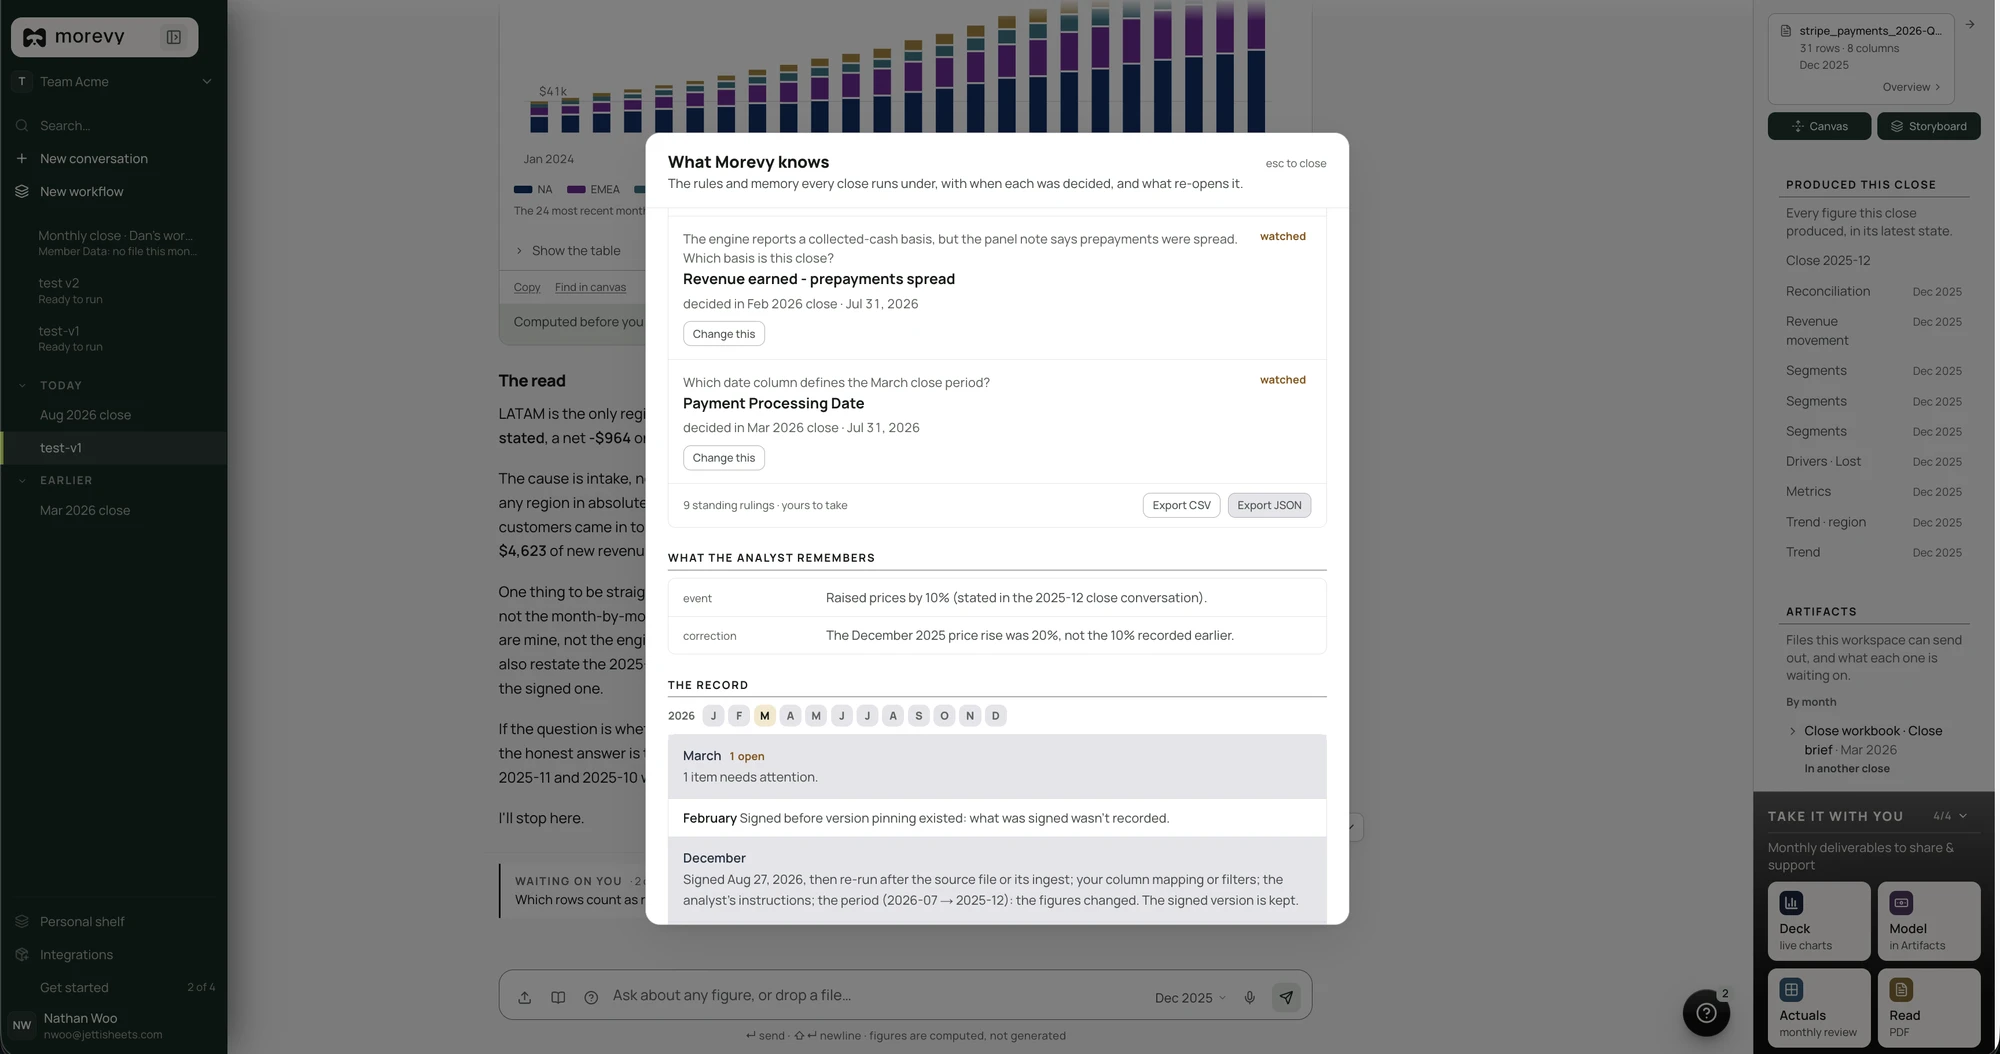Screen dimensions: 2000x1054
Task: Collapse the sidebar panel icon
Action: pyautogui.click(x=174, y=37)
